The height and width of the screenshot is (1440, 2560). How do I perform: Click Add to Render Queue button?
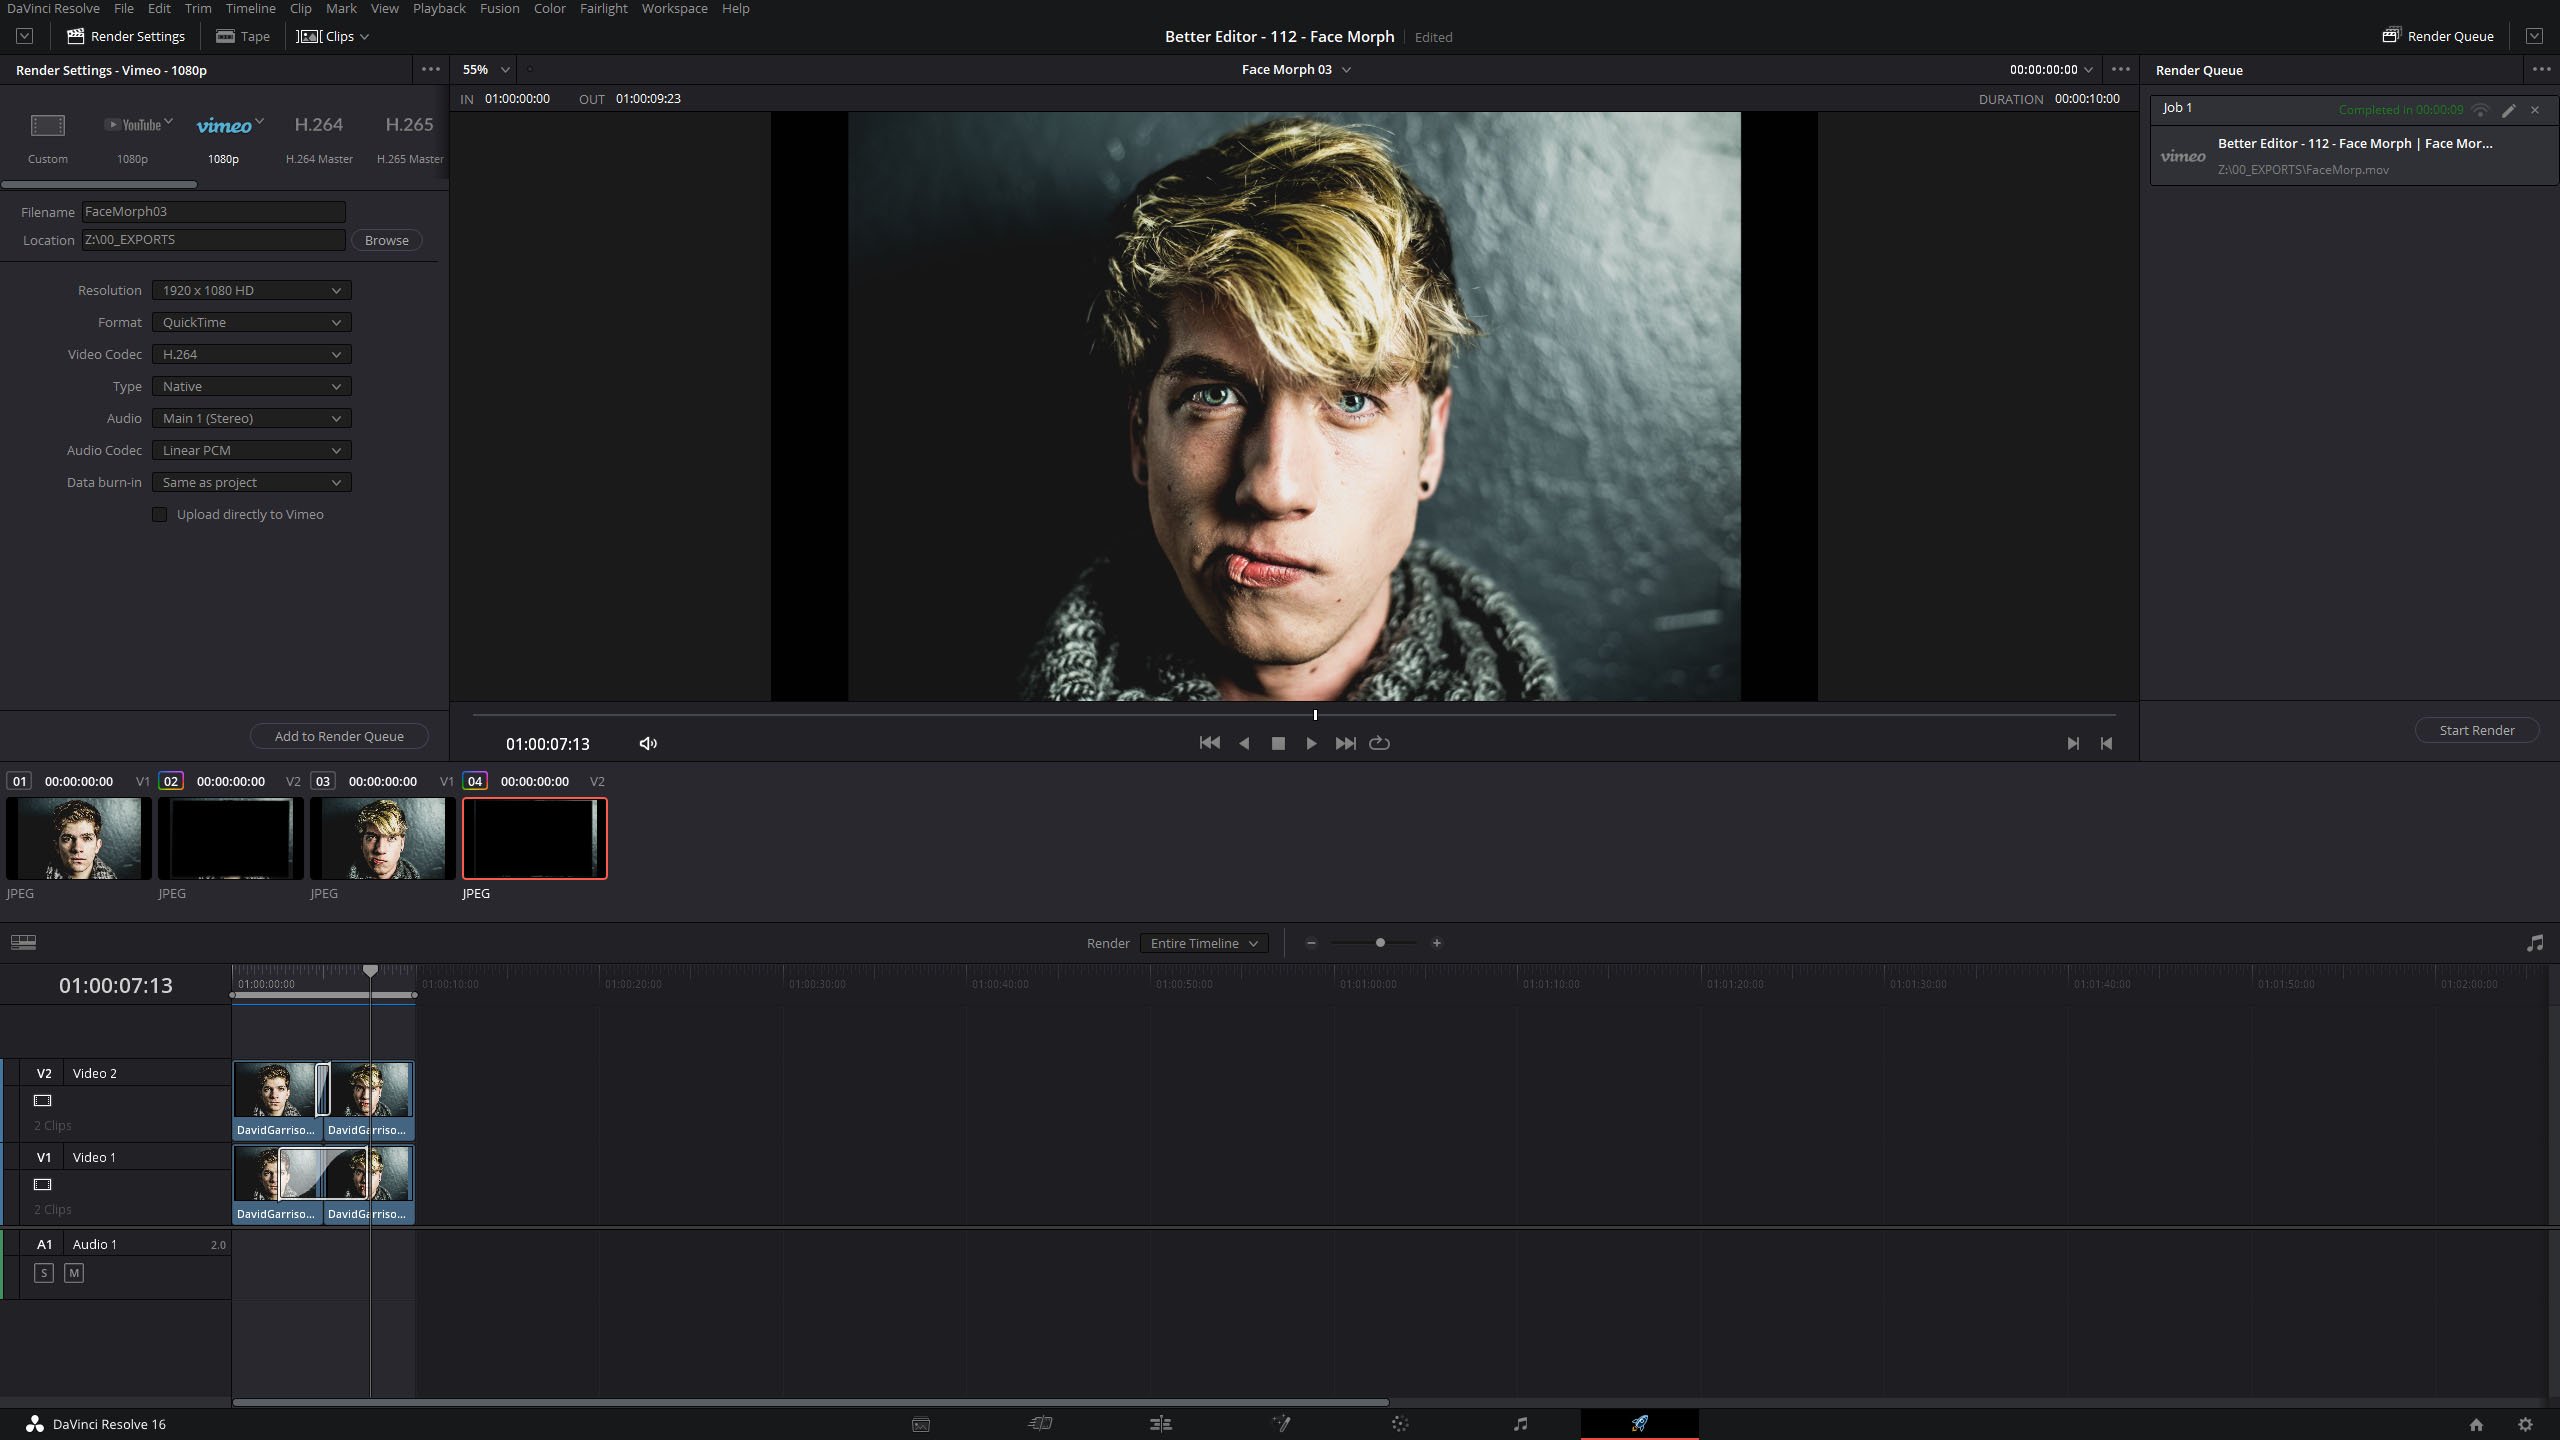point(339,736)
